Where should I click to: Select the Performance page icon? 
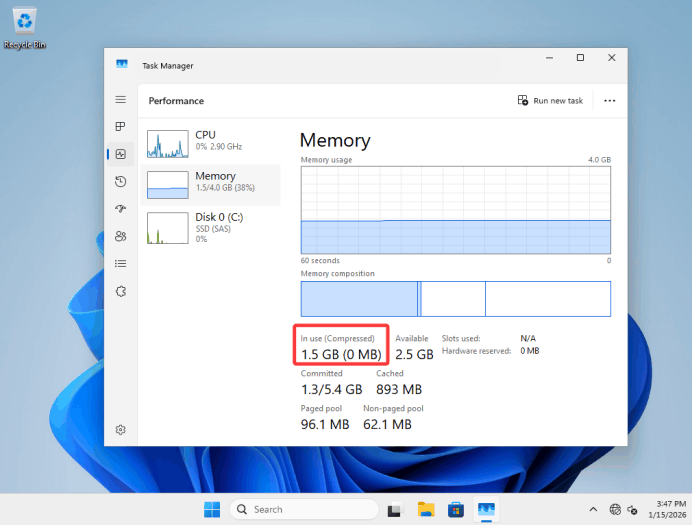click(120, 154)
